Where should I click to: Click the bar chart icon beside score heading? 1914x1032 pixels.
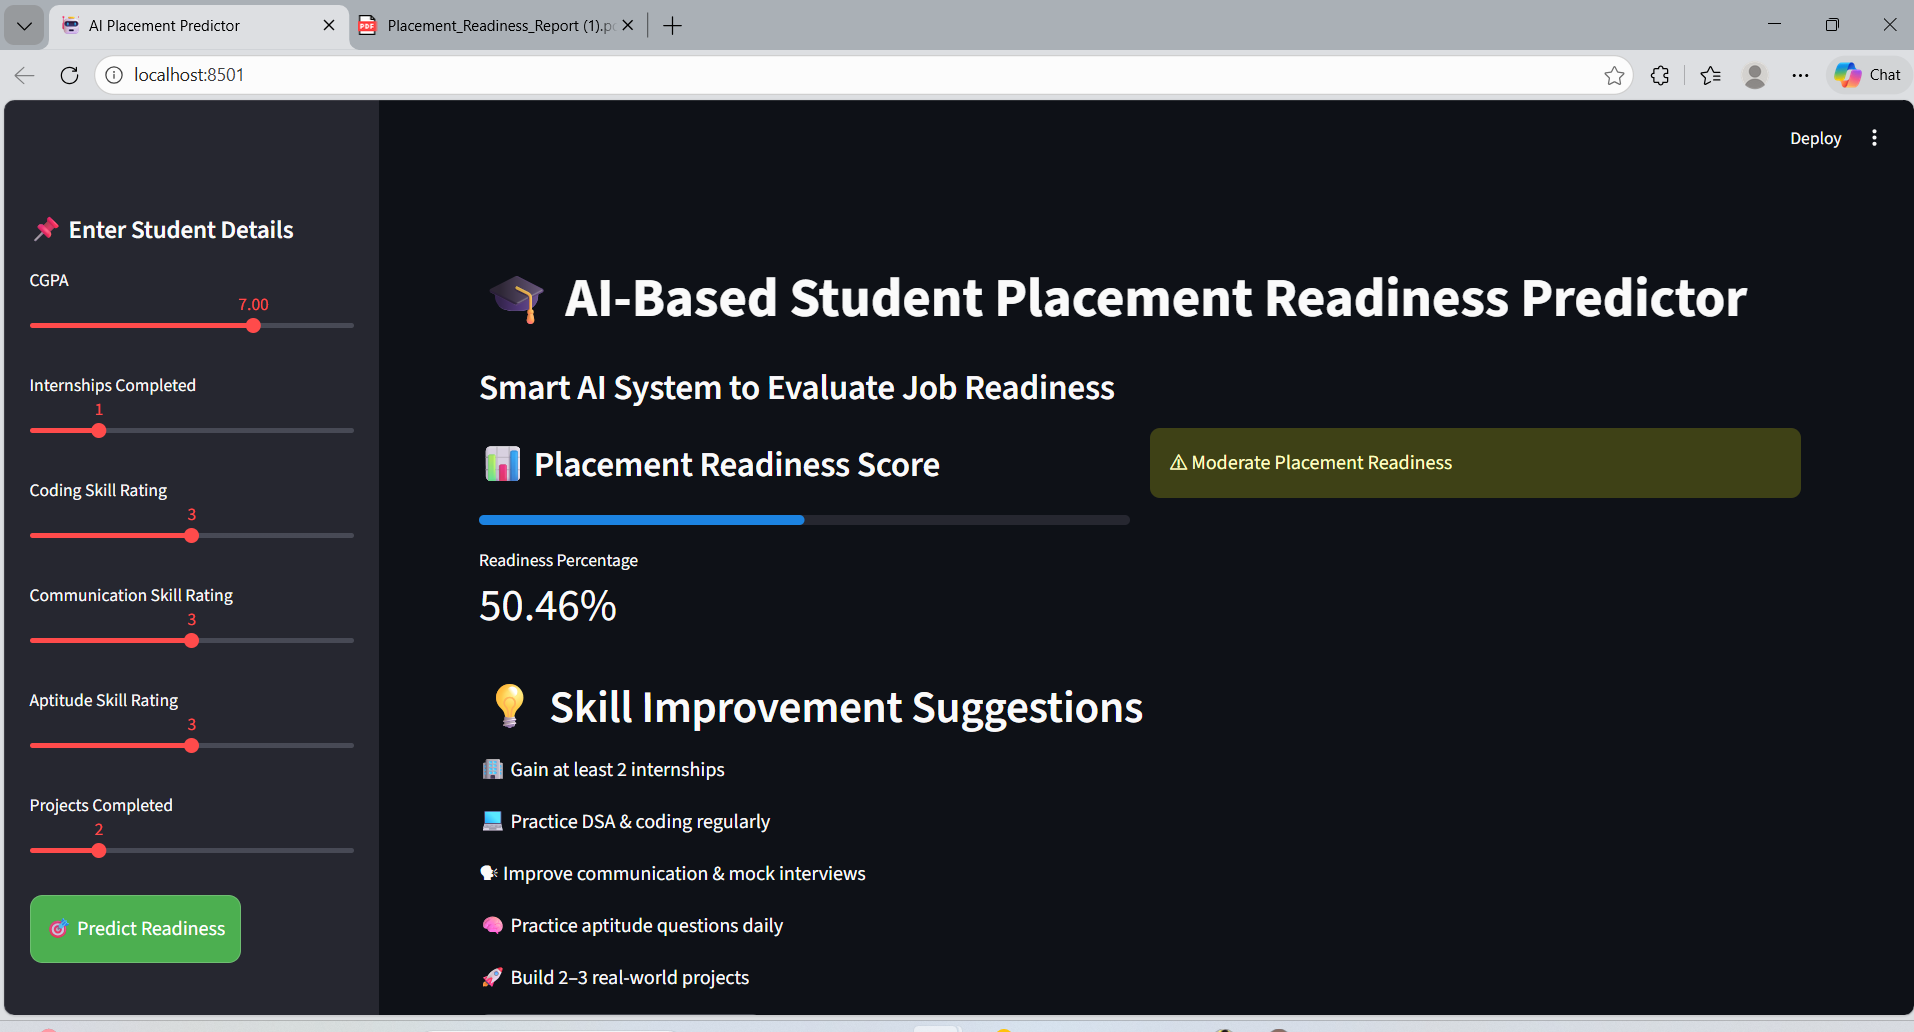pyautogui.click(x=502, y=464)
